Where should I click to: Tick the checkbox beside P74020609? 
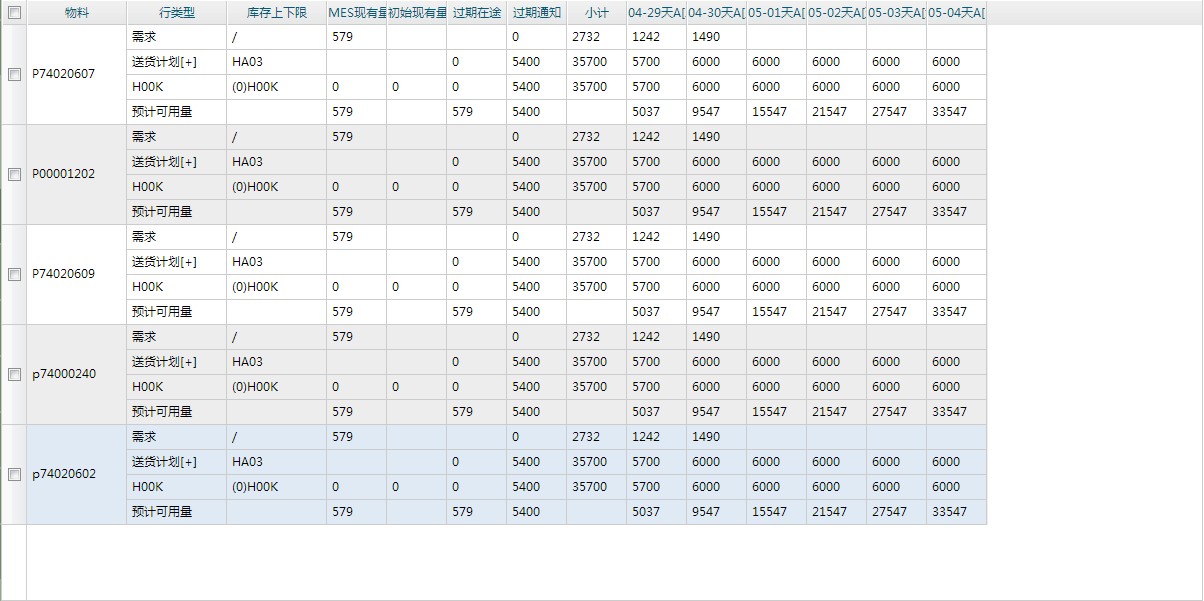point(14,274)
